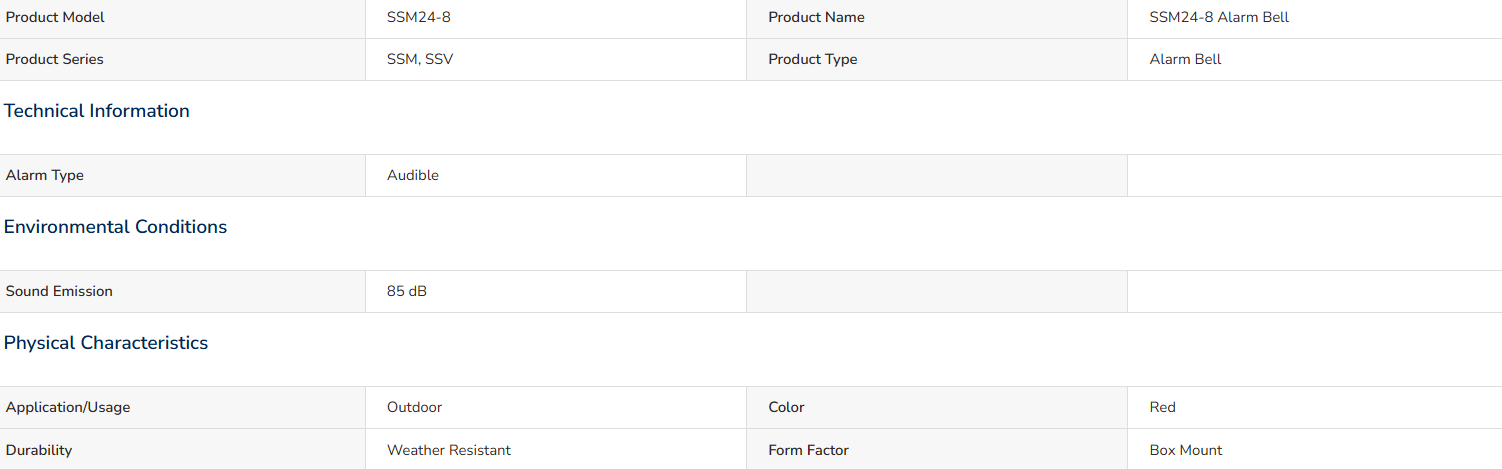The image size is (1502, 469).
Task: Click the Technical Information heading
Action: click(x=97, y=111)
